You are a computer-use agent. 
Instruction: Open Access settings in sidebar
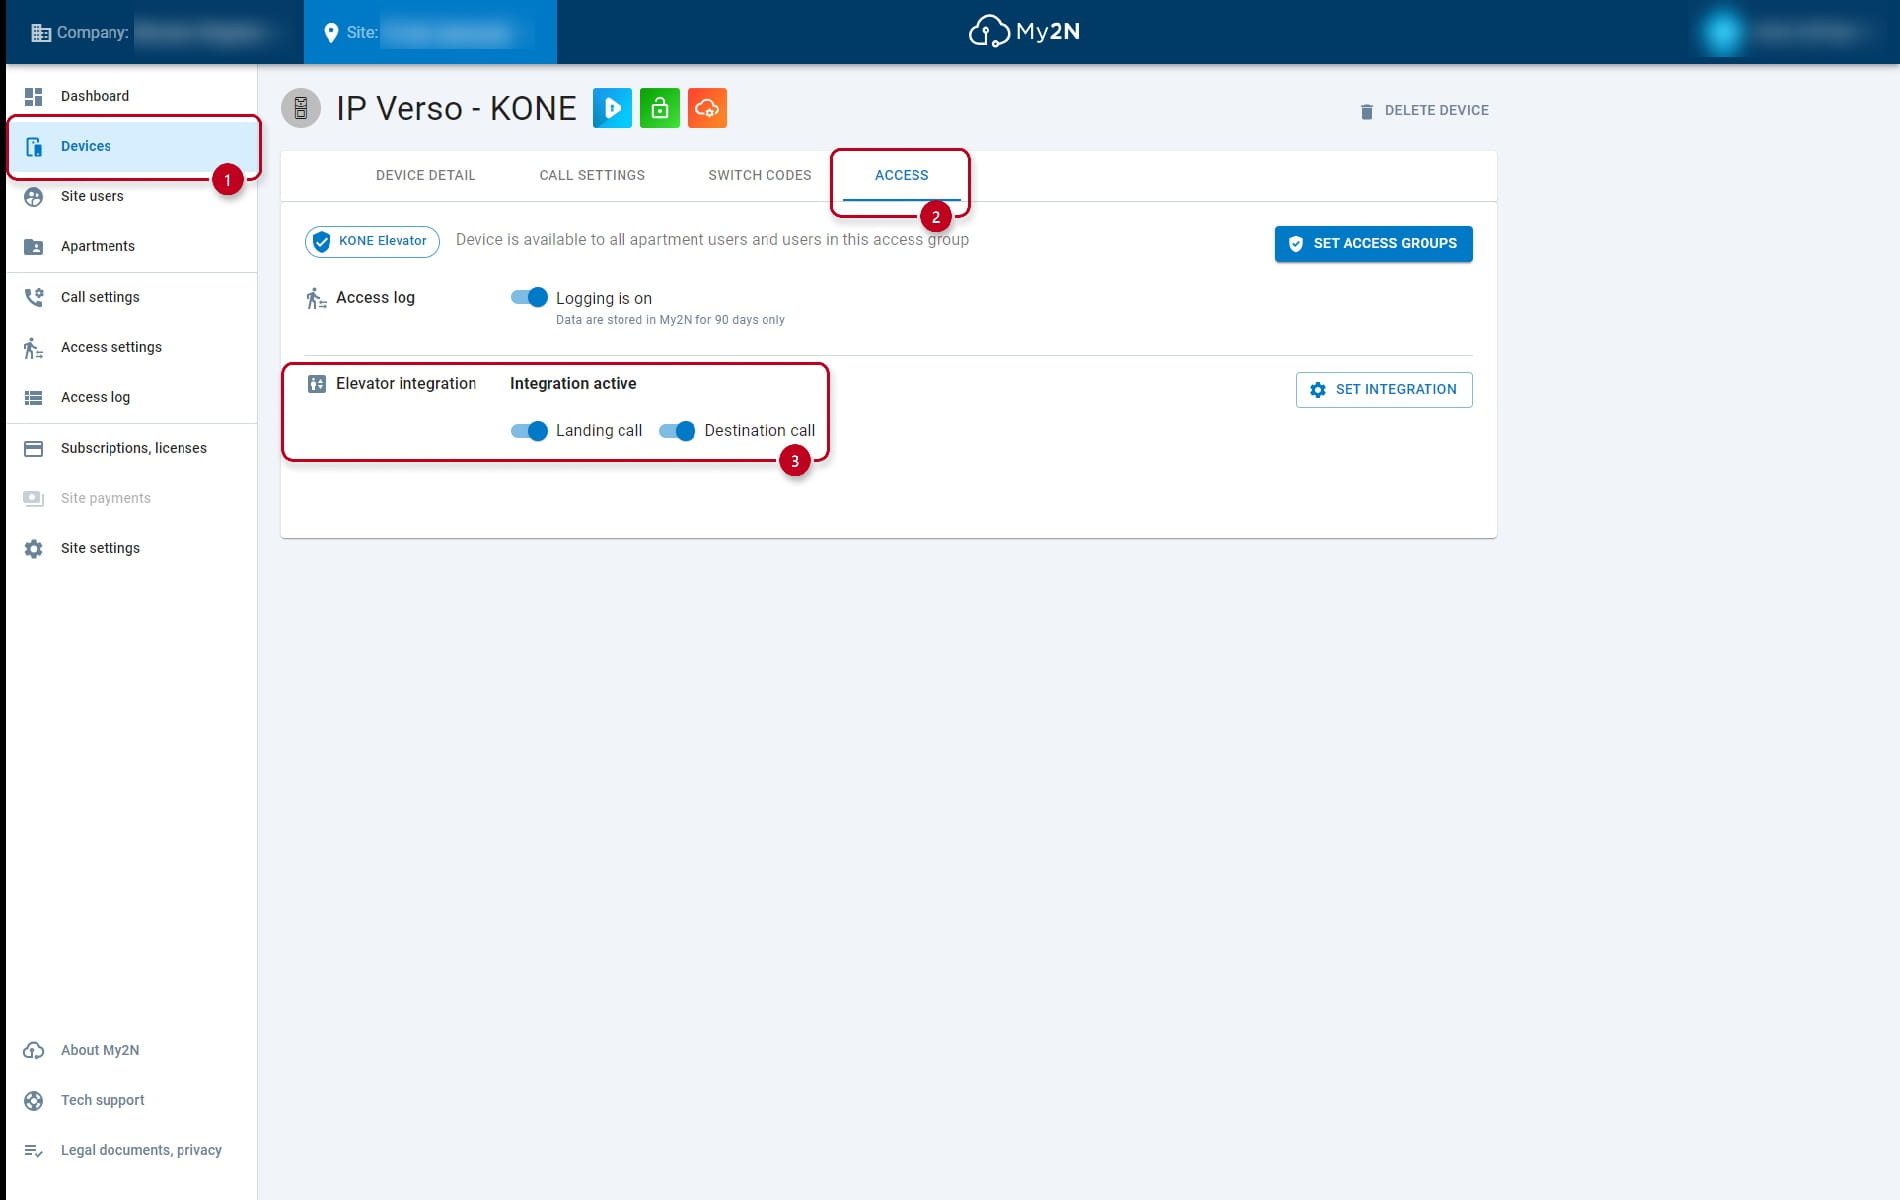pos(132,347)
